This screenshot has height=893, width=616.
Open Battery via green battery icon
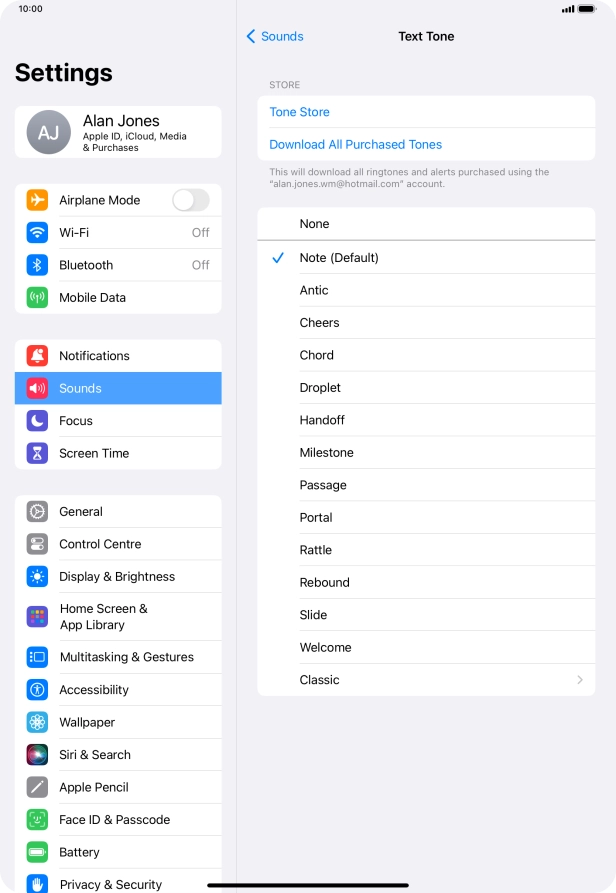(37, 852)
